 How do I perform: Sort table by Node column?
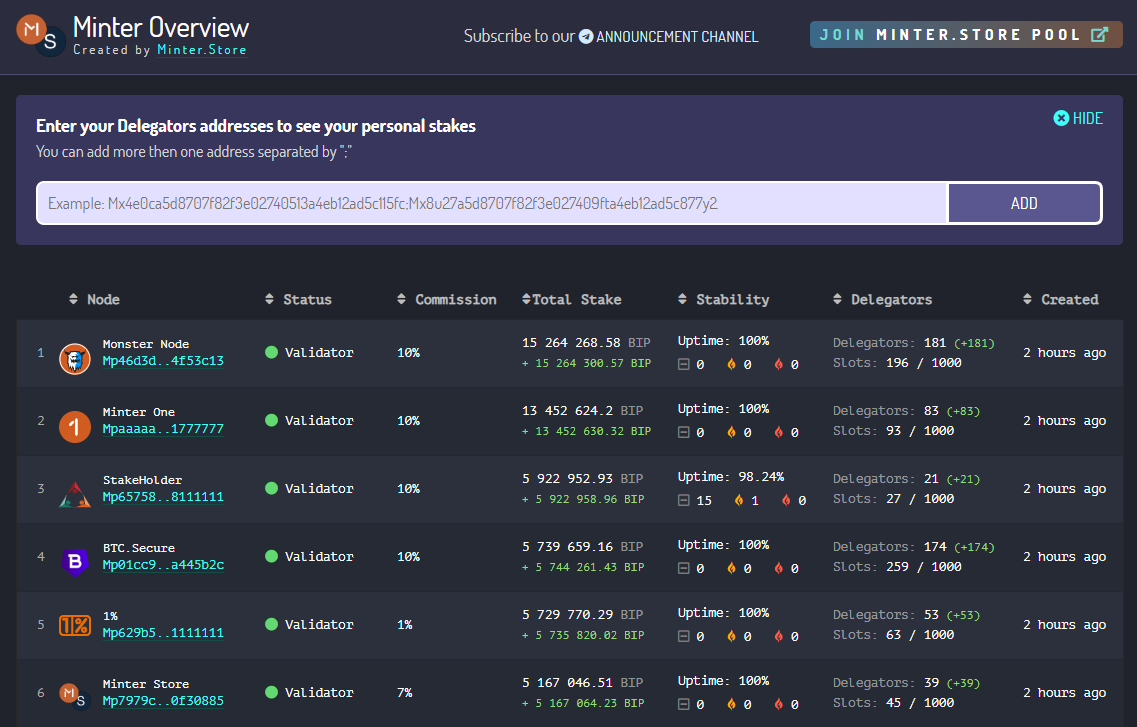coord(94,299)
